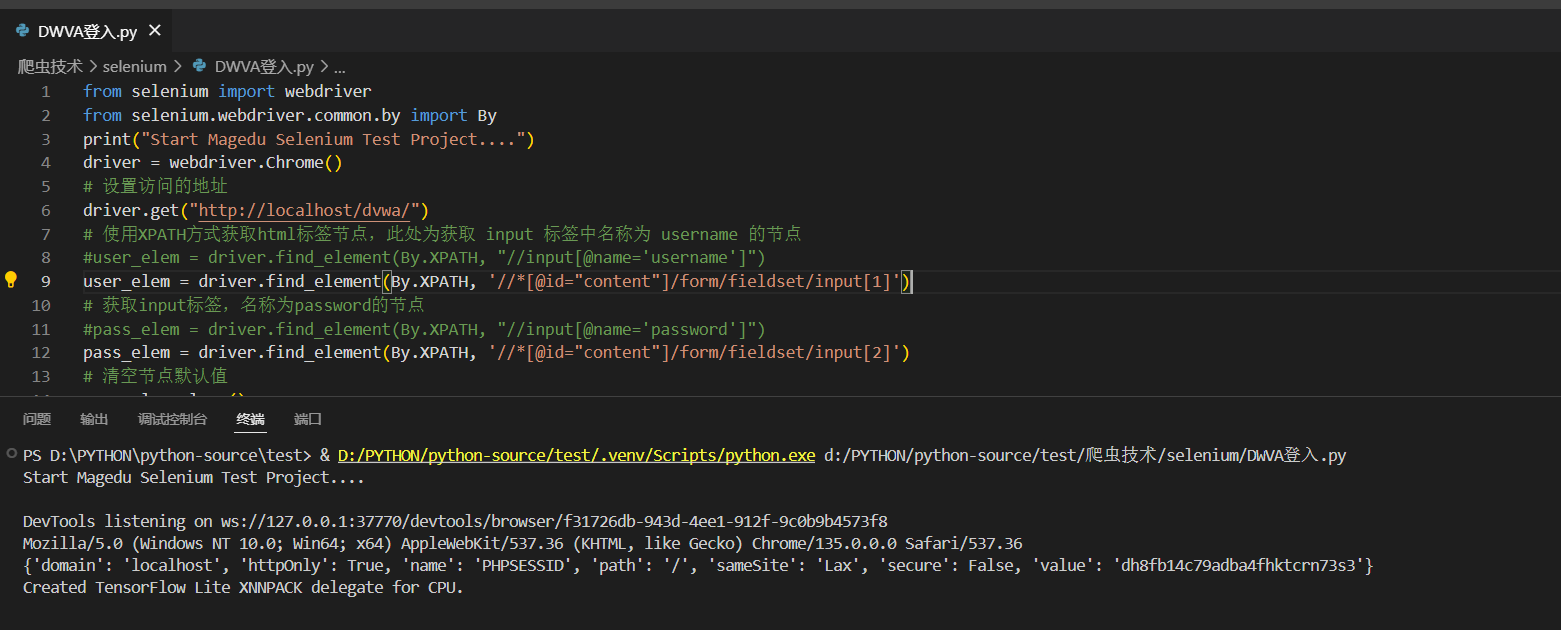Switch to the 输出 panel tab
This screenshot has height=630, width=1561.
point(95,419)
